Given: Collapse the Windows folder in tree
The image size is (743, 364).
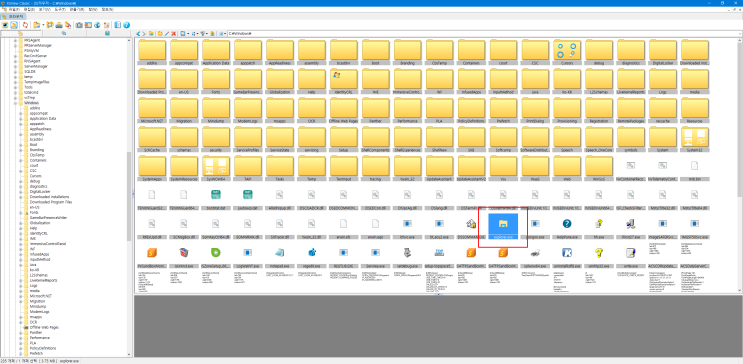Looking at the screenshot, I should (15, 103).
